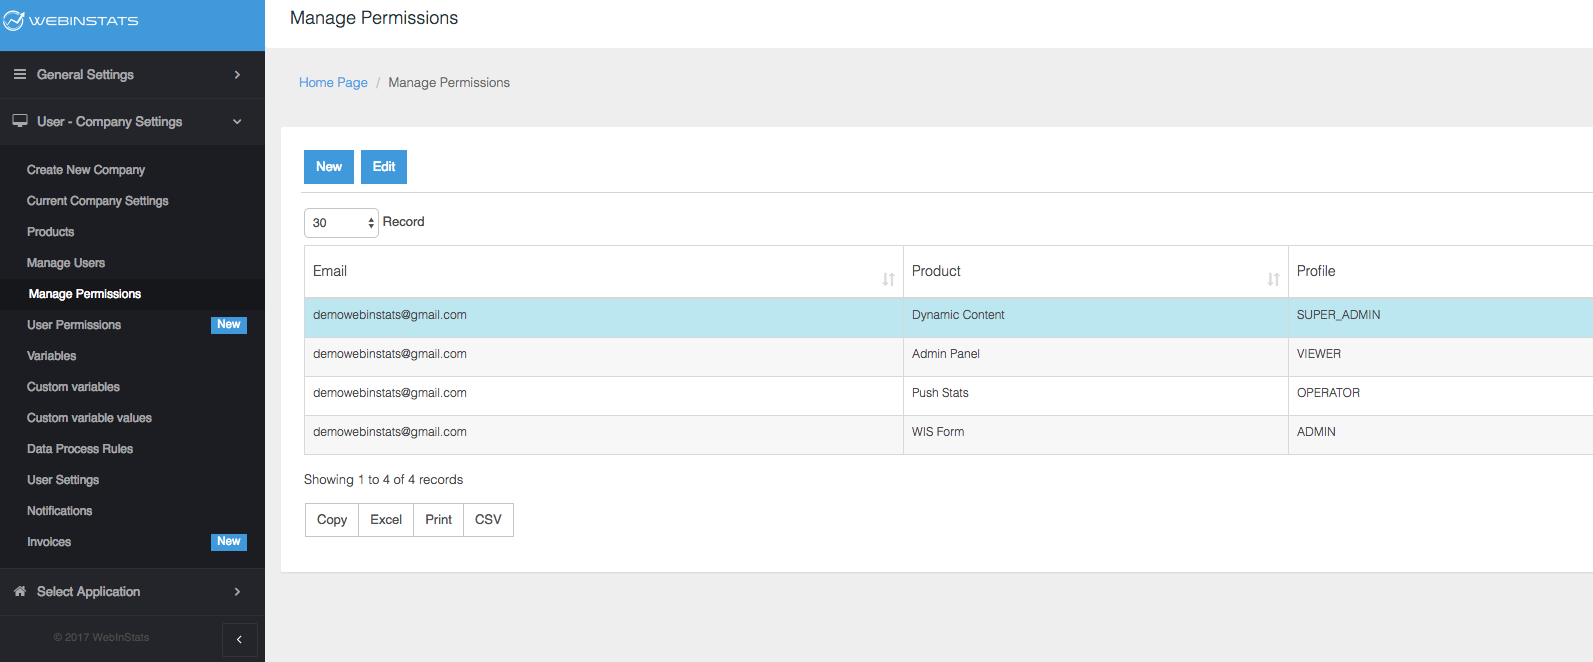Print the permissions table
This screenshot has height=662, width=1593.
point(438,520)
